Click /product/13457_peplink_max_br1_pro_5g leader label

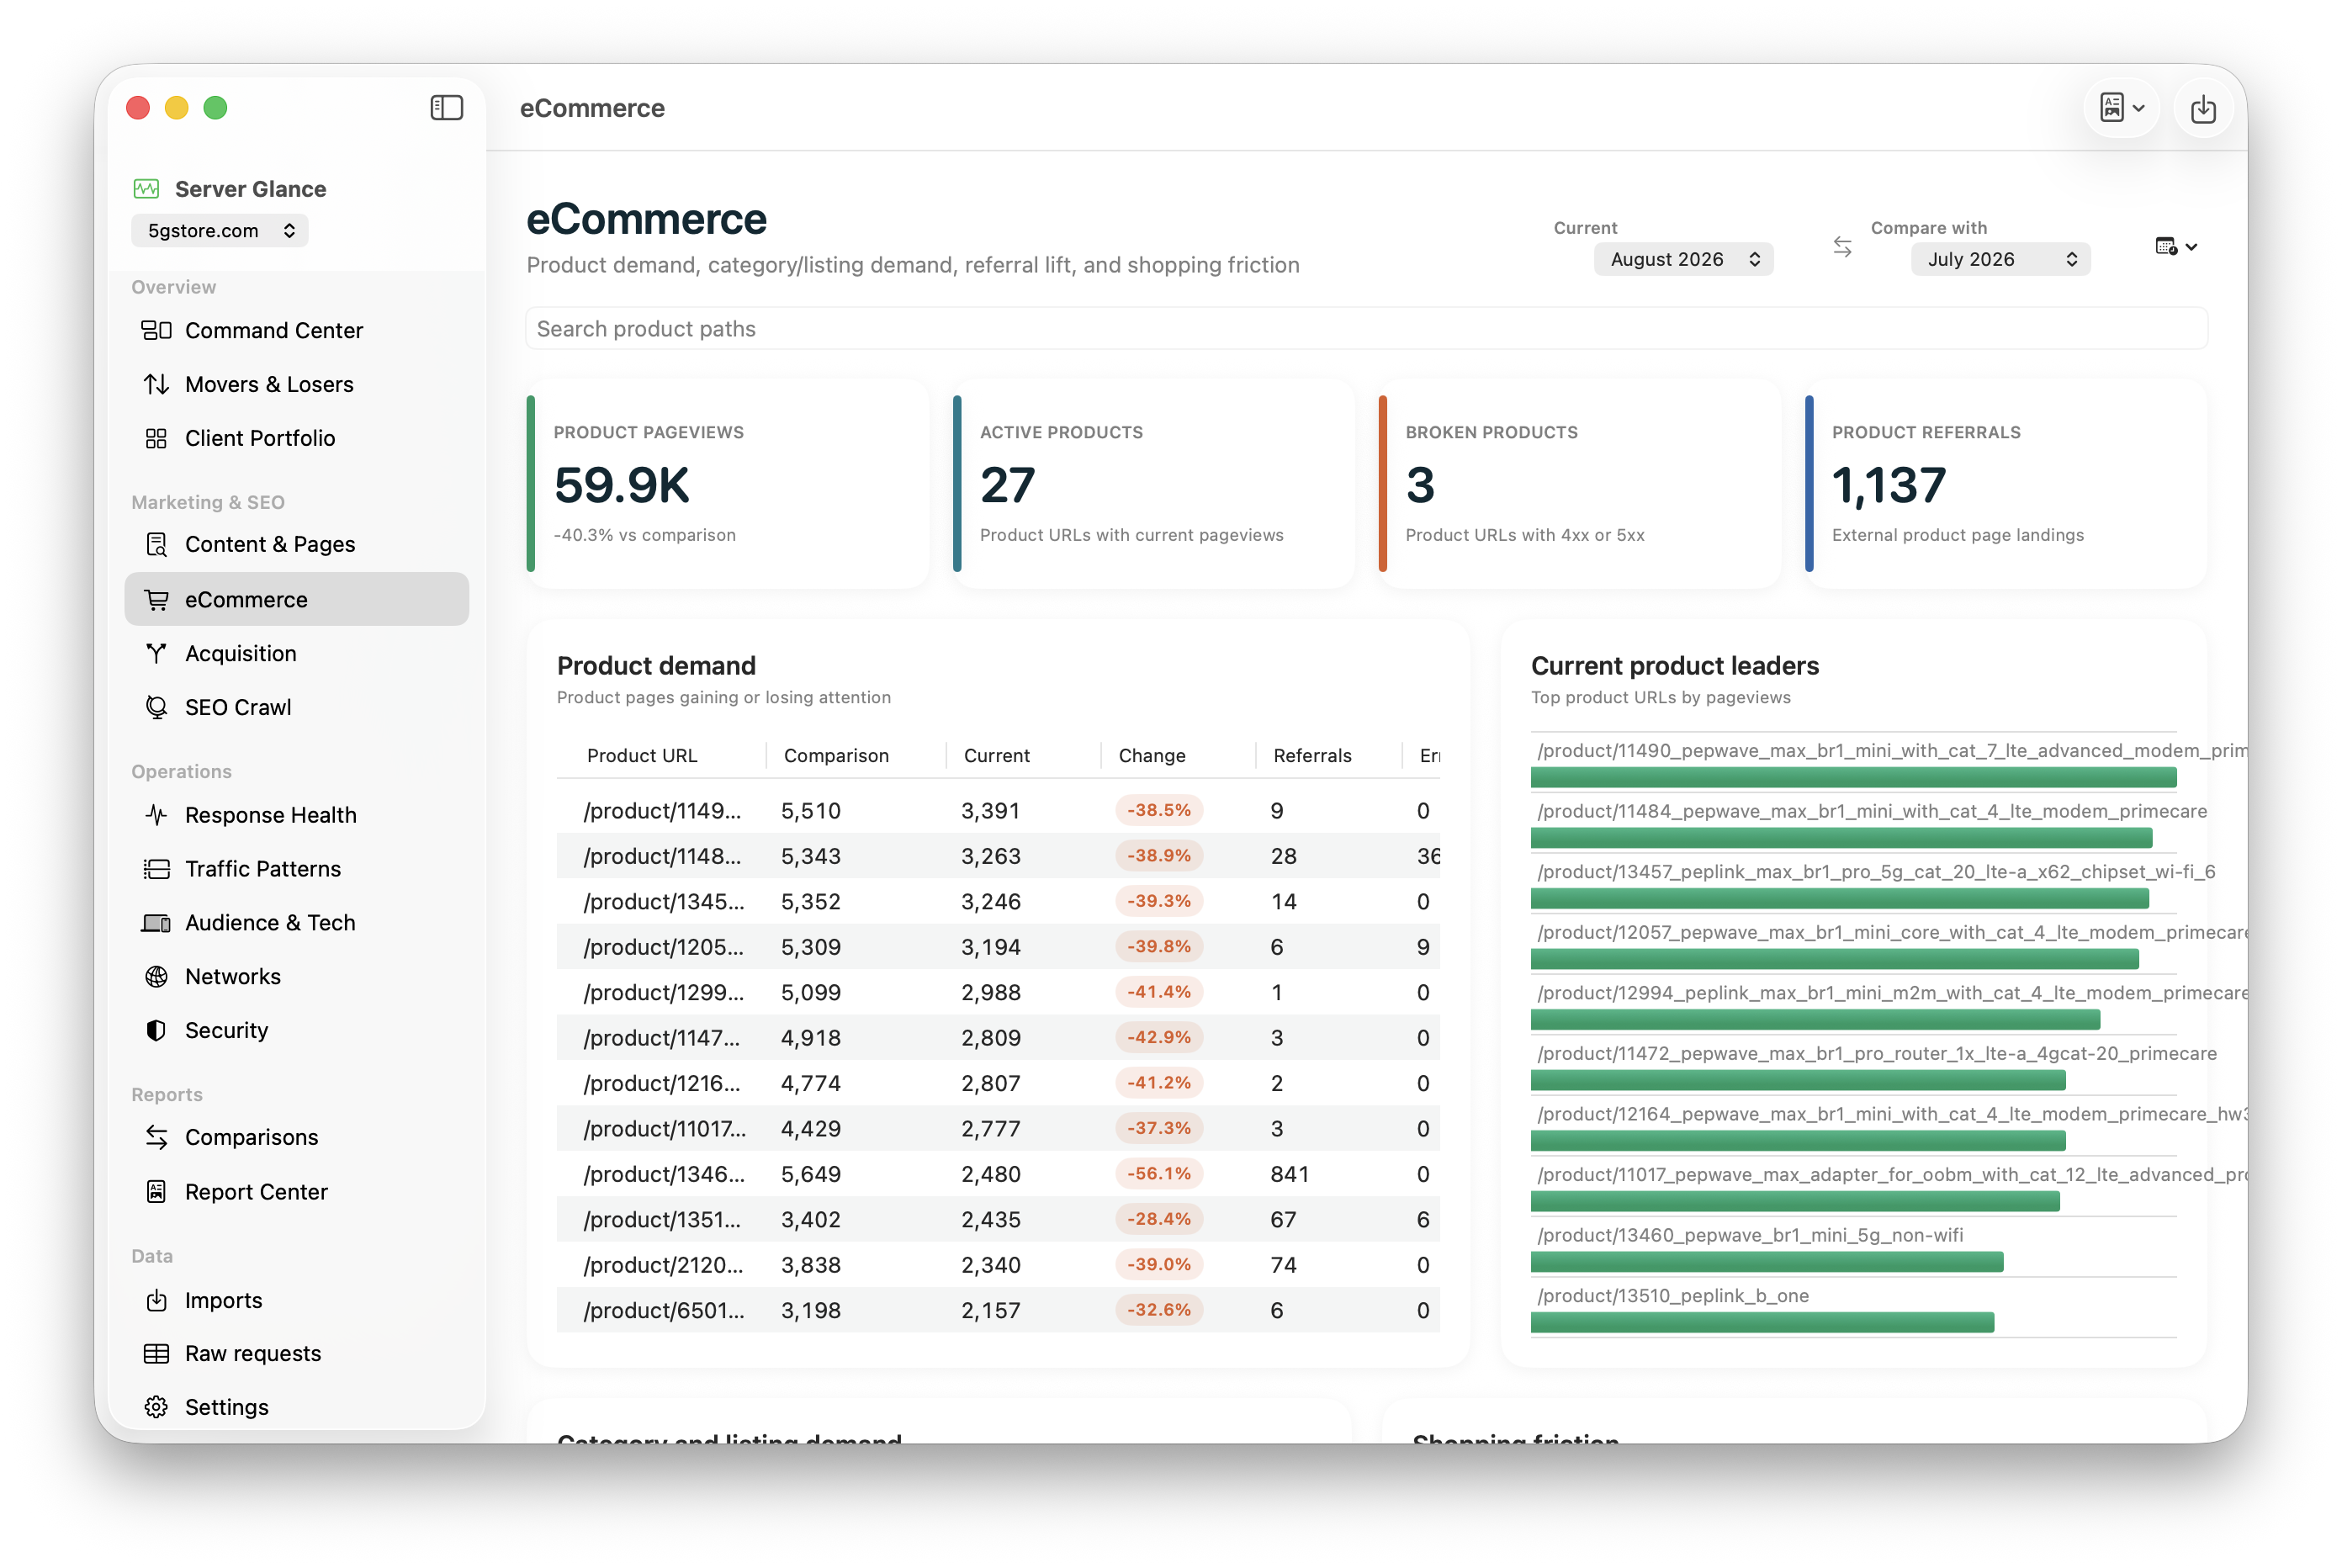pyautogui.click(x=1875, y=872)
